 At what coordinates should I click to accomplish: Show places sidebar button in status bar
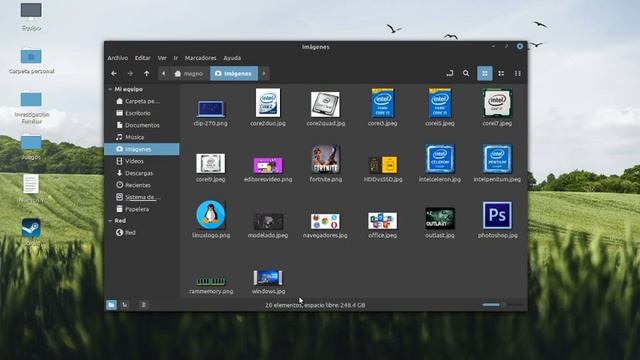click(111, 305)
